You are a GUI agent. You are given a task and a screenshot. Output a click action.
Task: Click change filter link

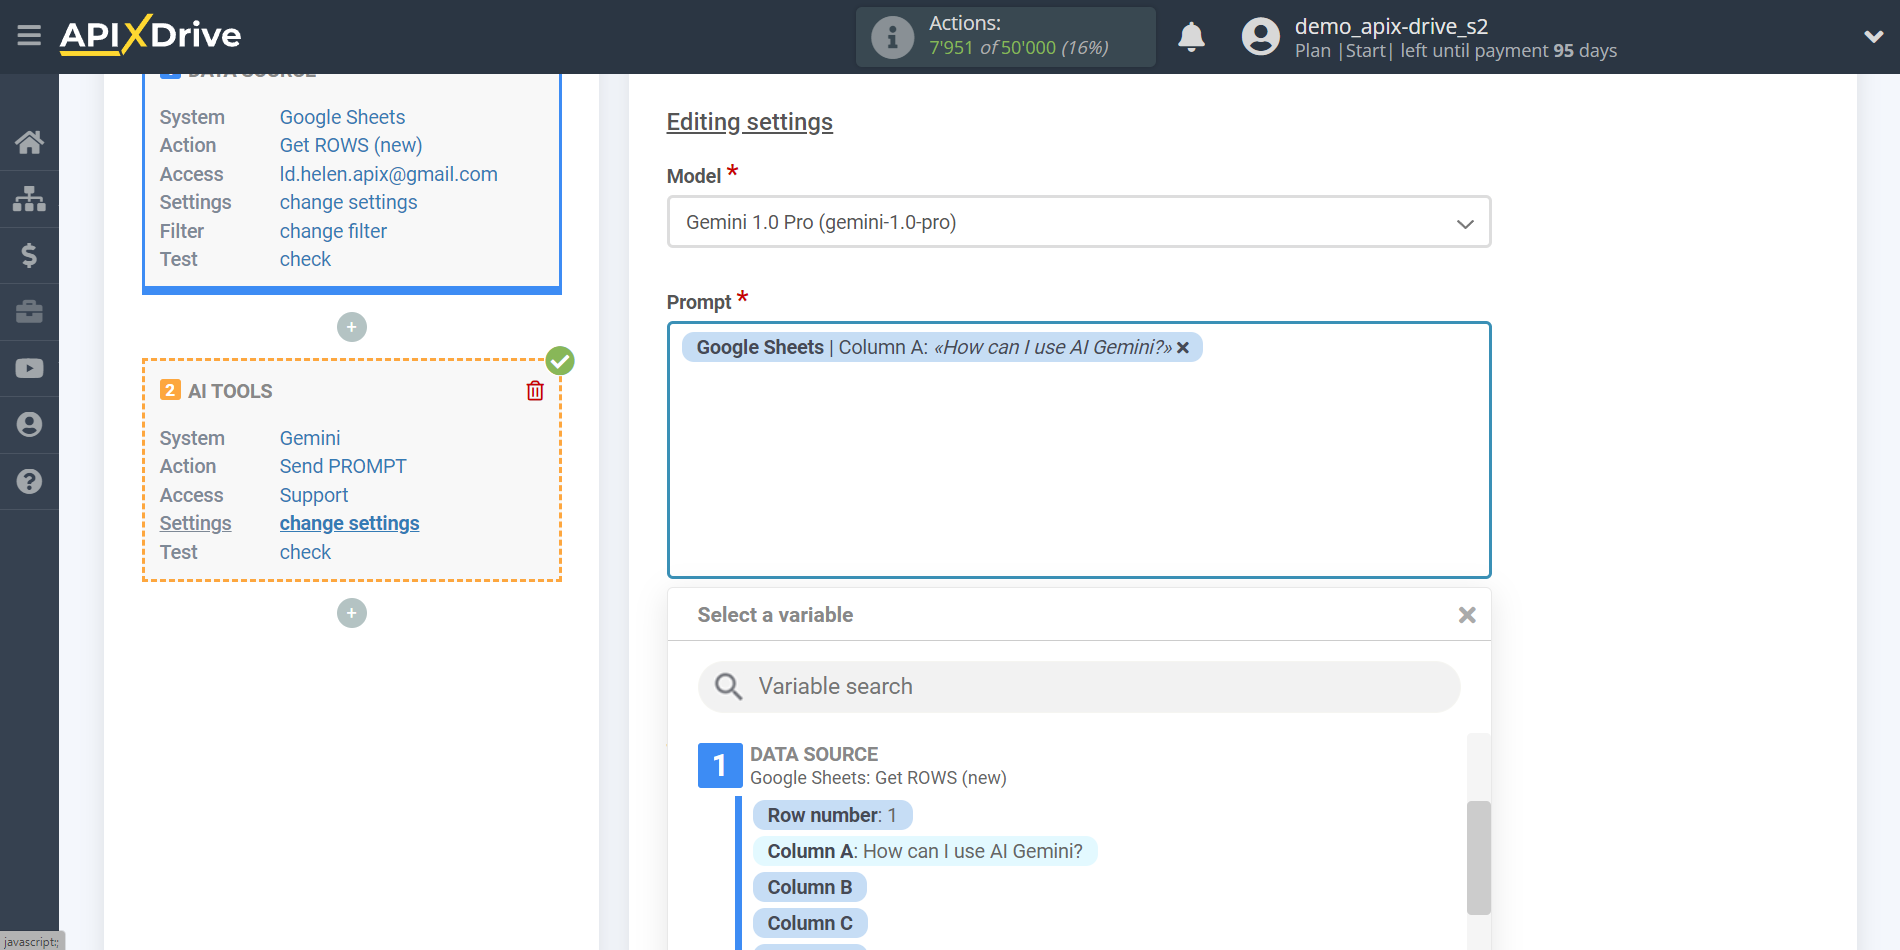(x=333, y=231)
